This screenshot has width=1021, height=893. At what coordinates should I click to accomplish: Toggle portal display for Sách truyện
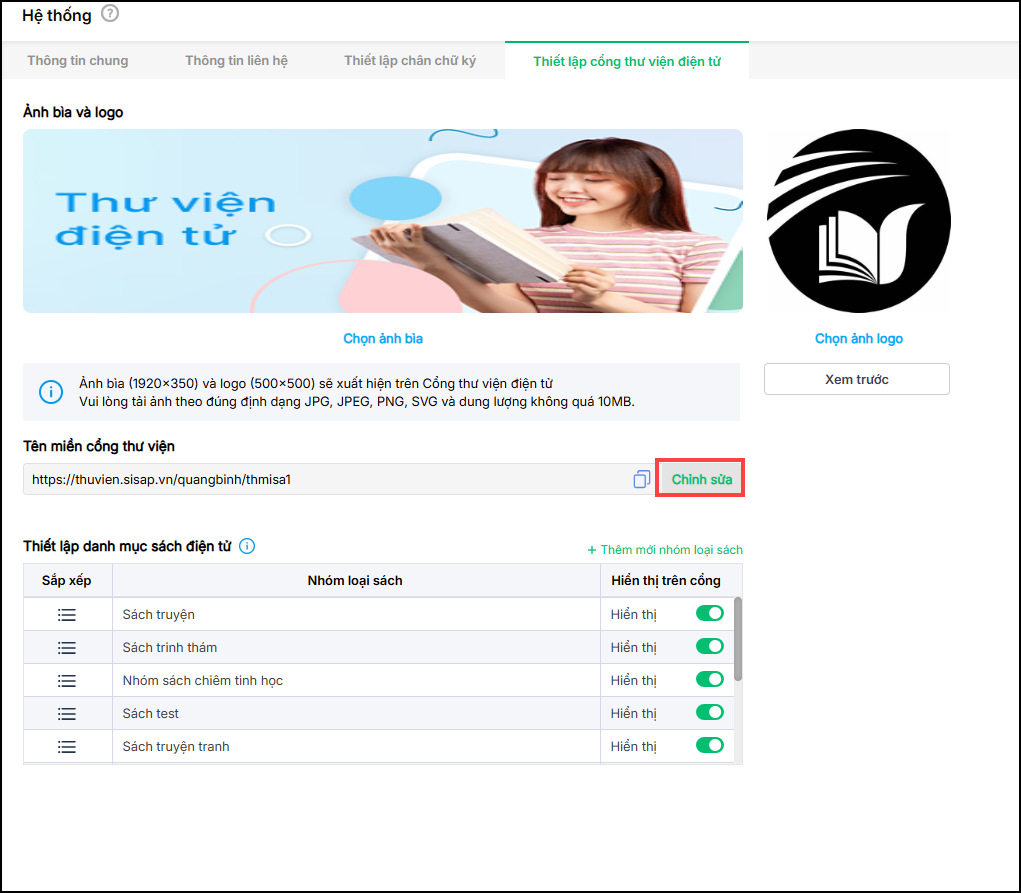pos(709,614)
